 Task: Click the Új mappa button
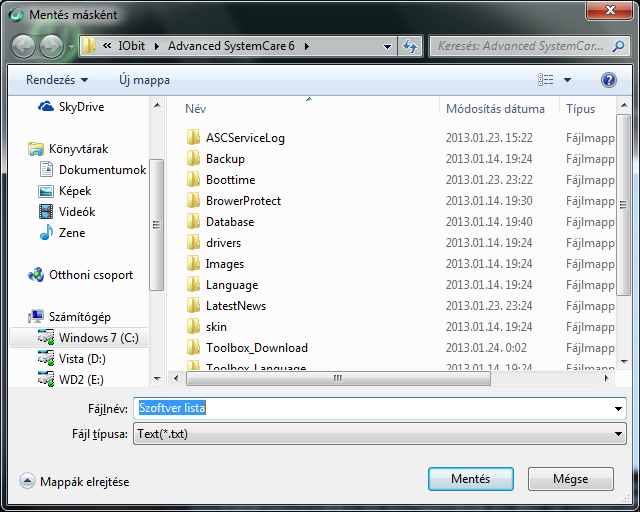tap(144, 80)
